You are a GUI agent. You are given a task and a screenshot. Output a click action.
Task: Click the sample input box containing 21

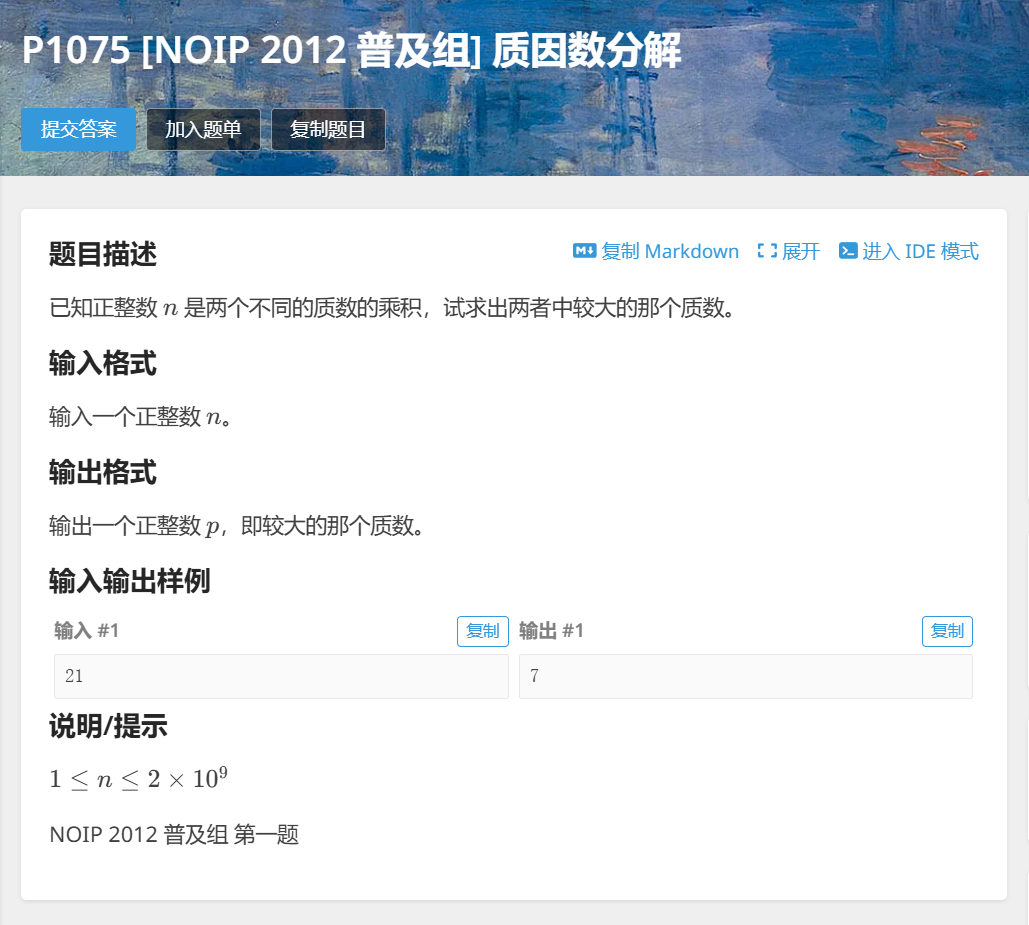click(281, 676)
